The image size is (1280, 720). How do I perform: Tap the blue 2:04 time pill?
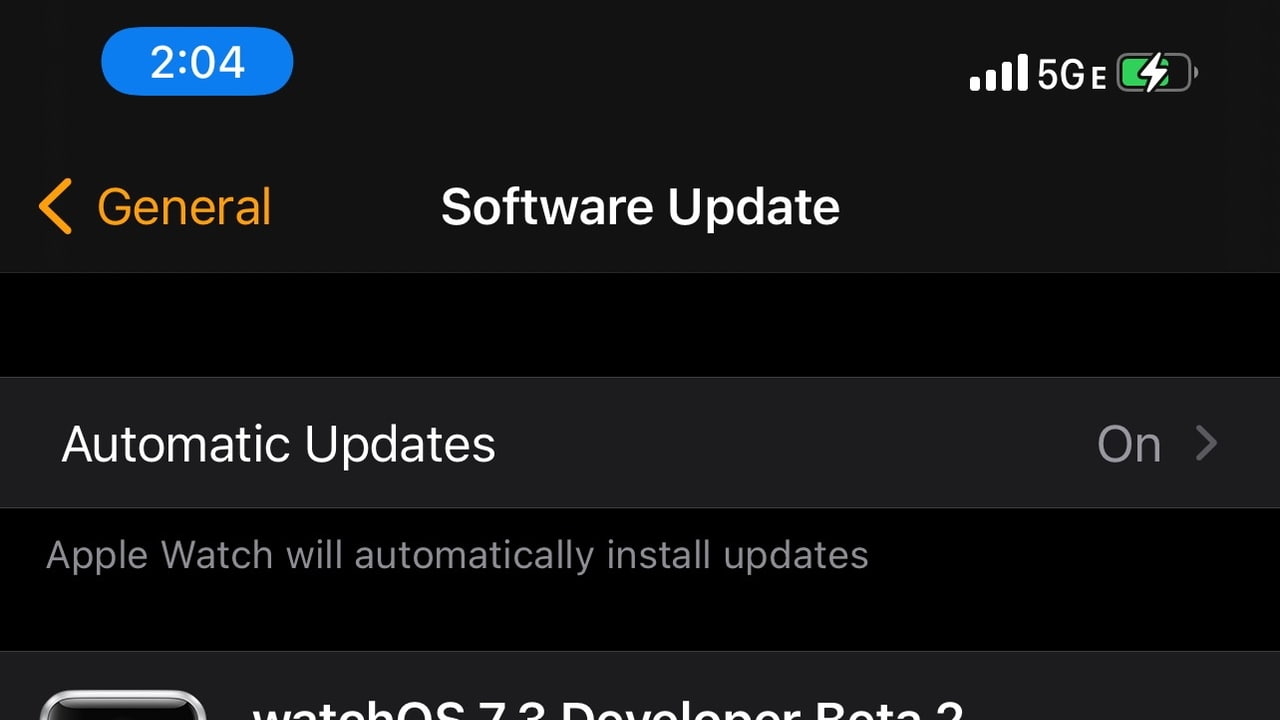(x=197, y=61)
